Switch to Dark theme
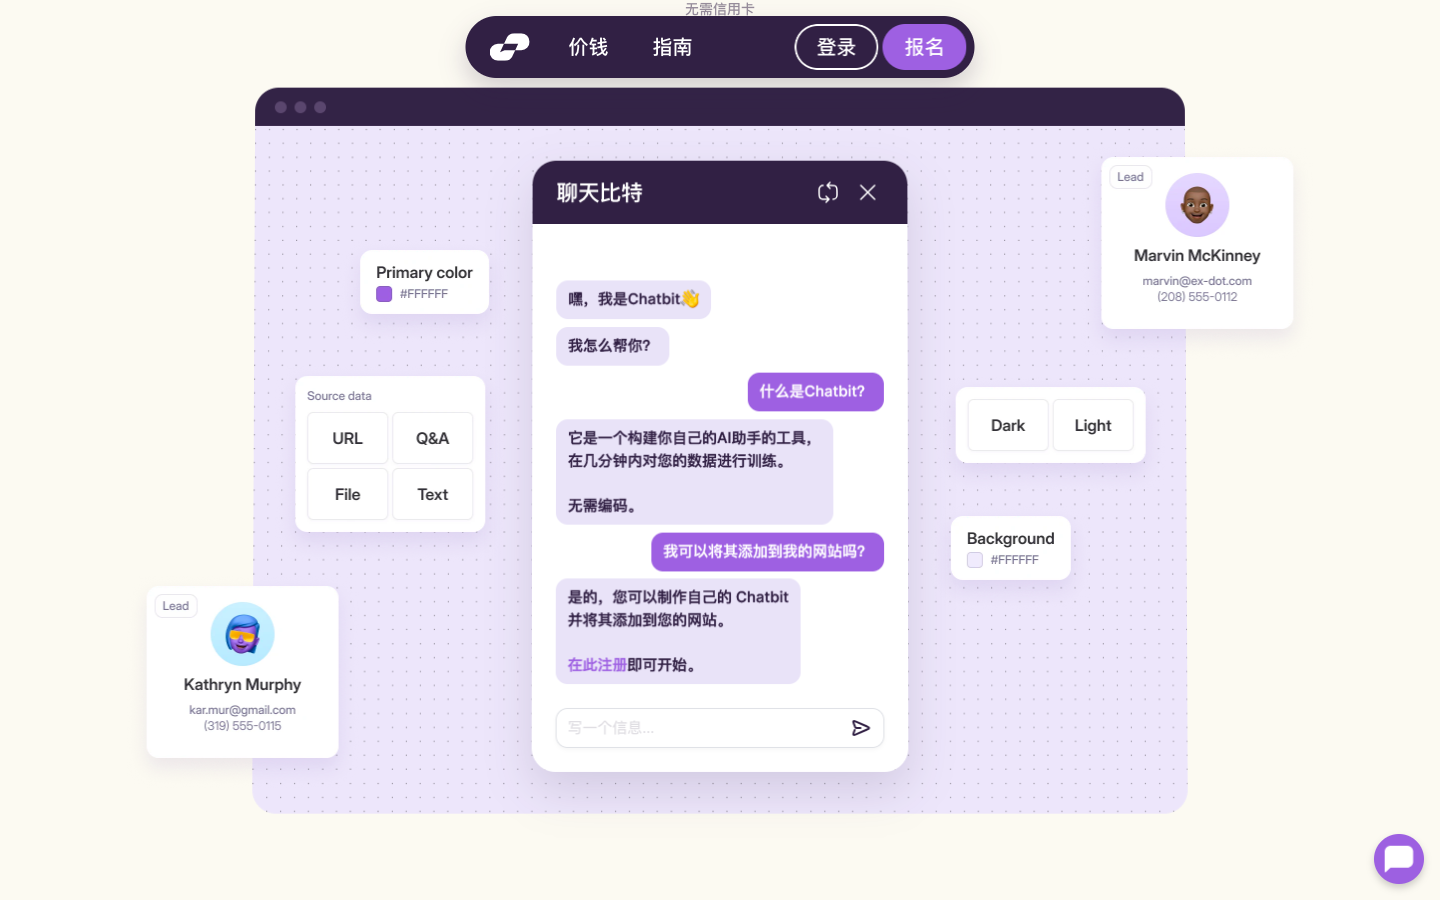The width and height of the screenshot is (1440, 900). click(x=1007, y=425)
